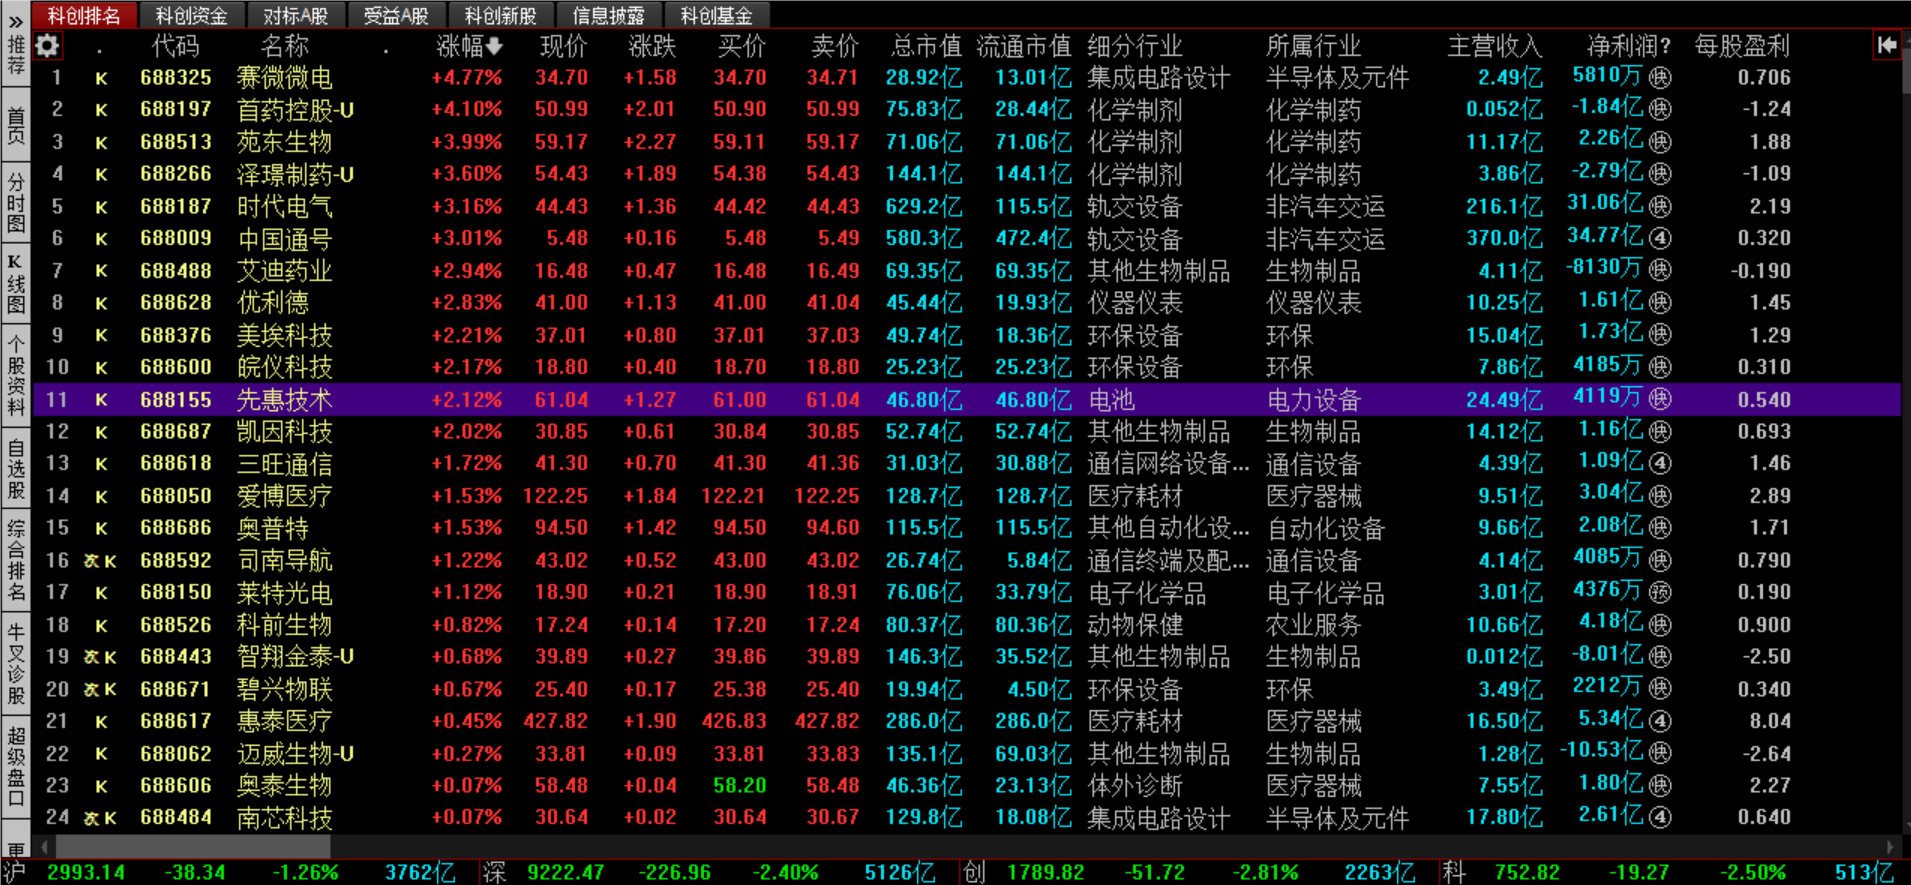This screenshot has height=885, width=1911.
Task: Open the 科创基金 tab
Action: click(716, 16)
